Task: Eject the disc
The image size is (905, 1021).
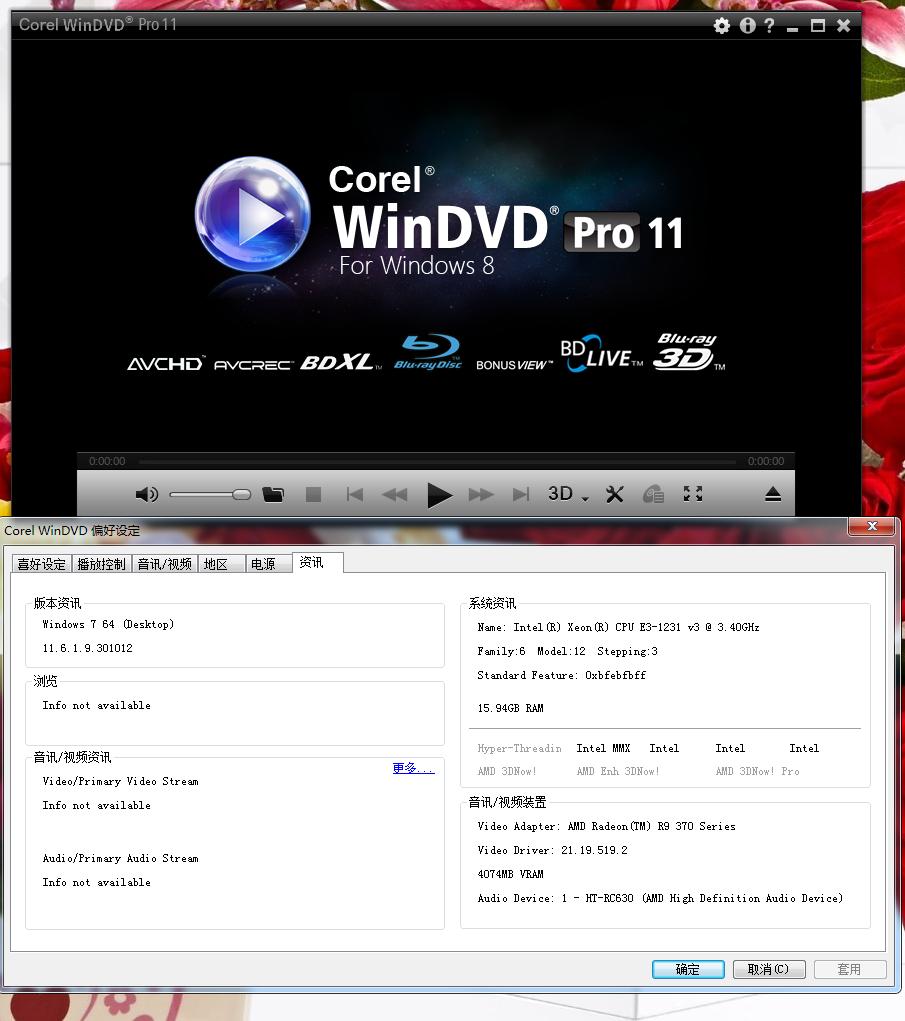Action: (x=773, y=494)
